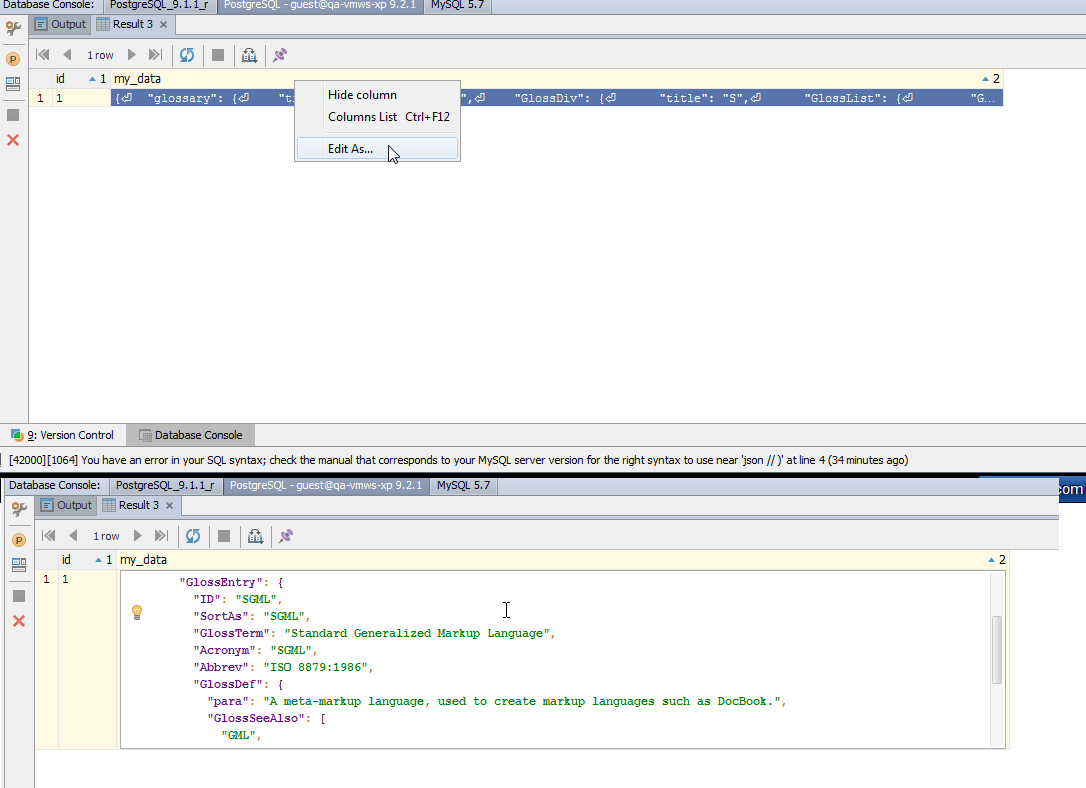Click orange P icon in upper sidebar
Screen dimensions: 1086x788
tap(13, 59)
